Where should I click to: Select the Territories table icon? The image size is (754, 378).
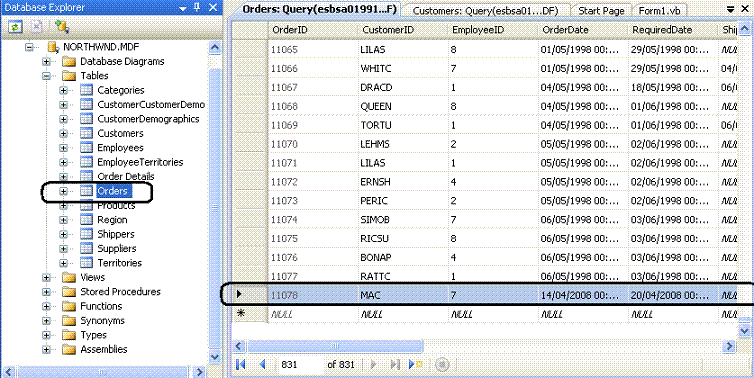point(86,263)
